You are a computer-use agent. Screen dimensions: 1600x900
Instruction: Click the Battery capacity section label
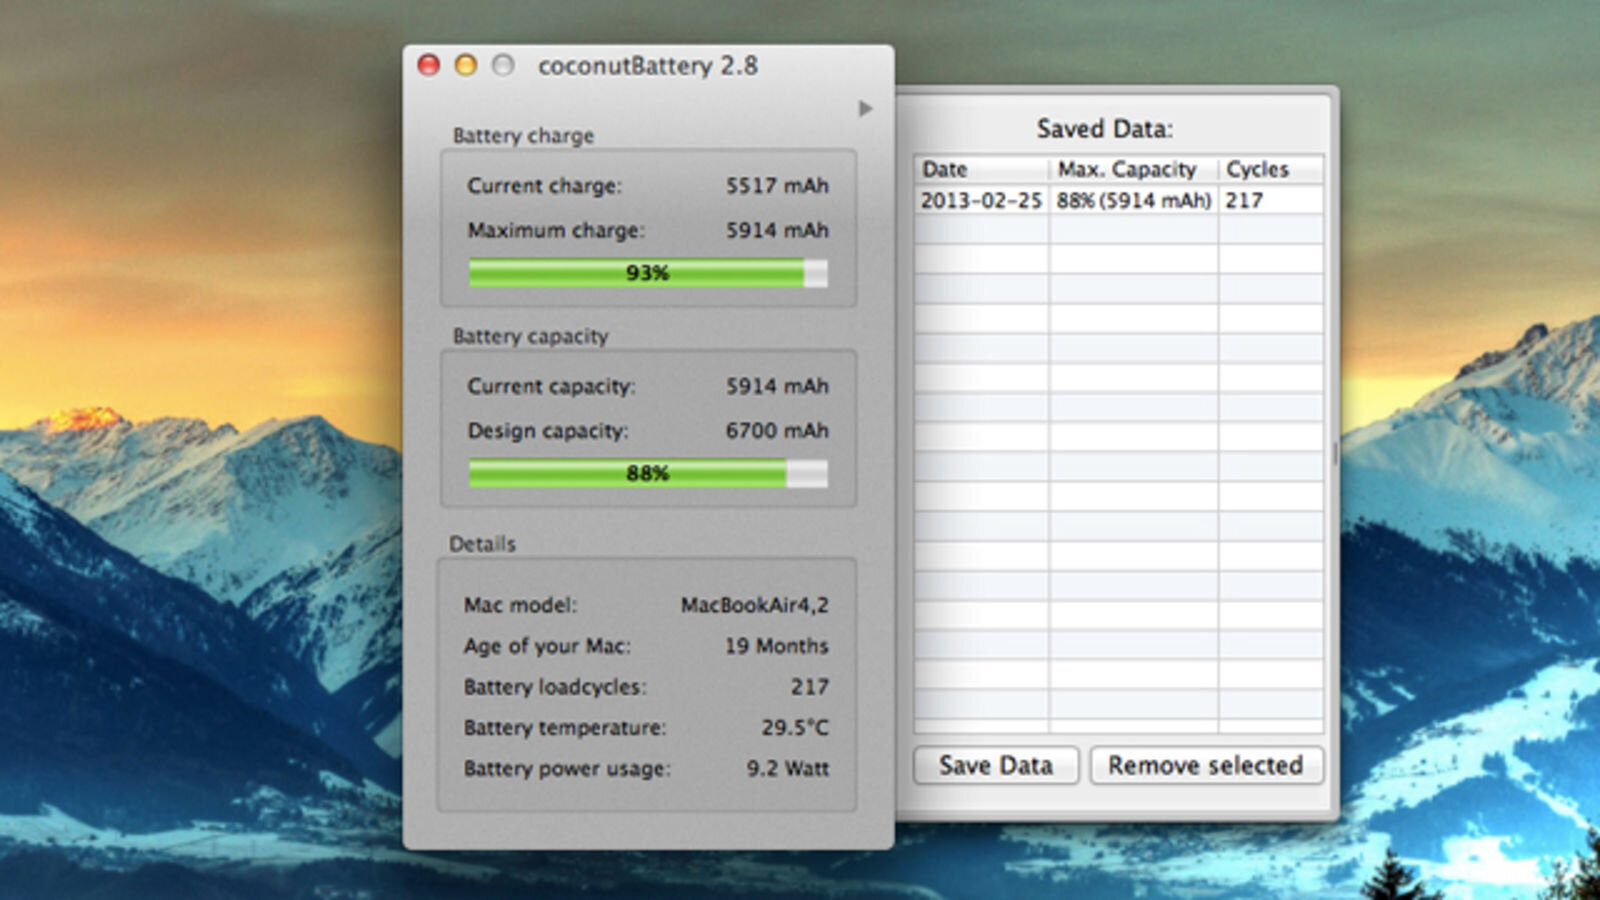pos(530,336)
